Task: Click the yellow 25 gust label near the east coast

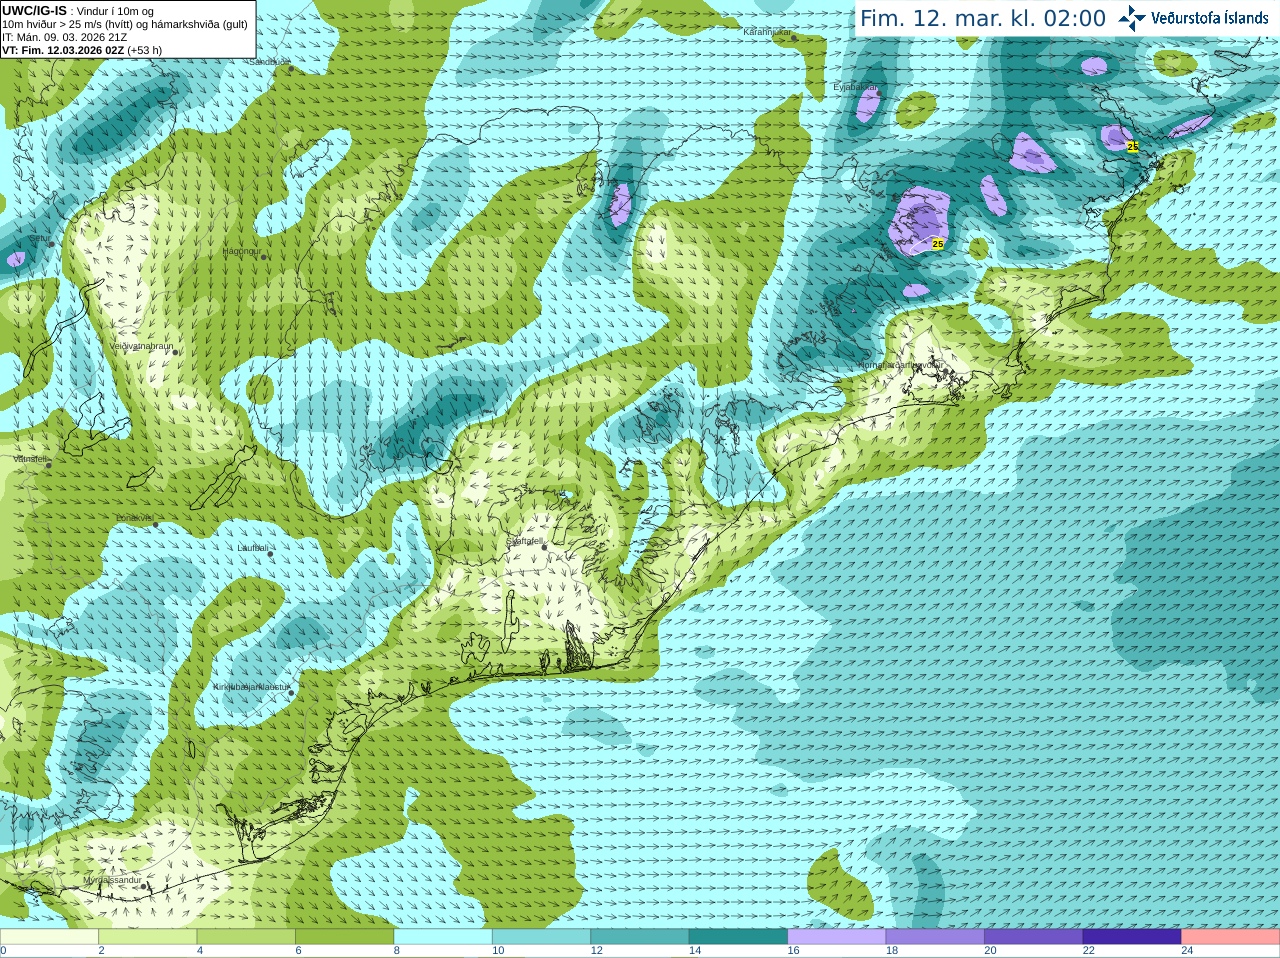Action: coord(1133,146)
